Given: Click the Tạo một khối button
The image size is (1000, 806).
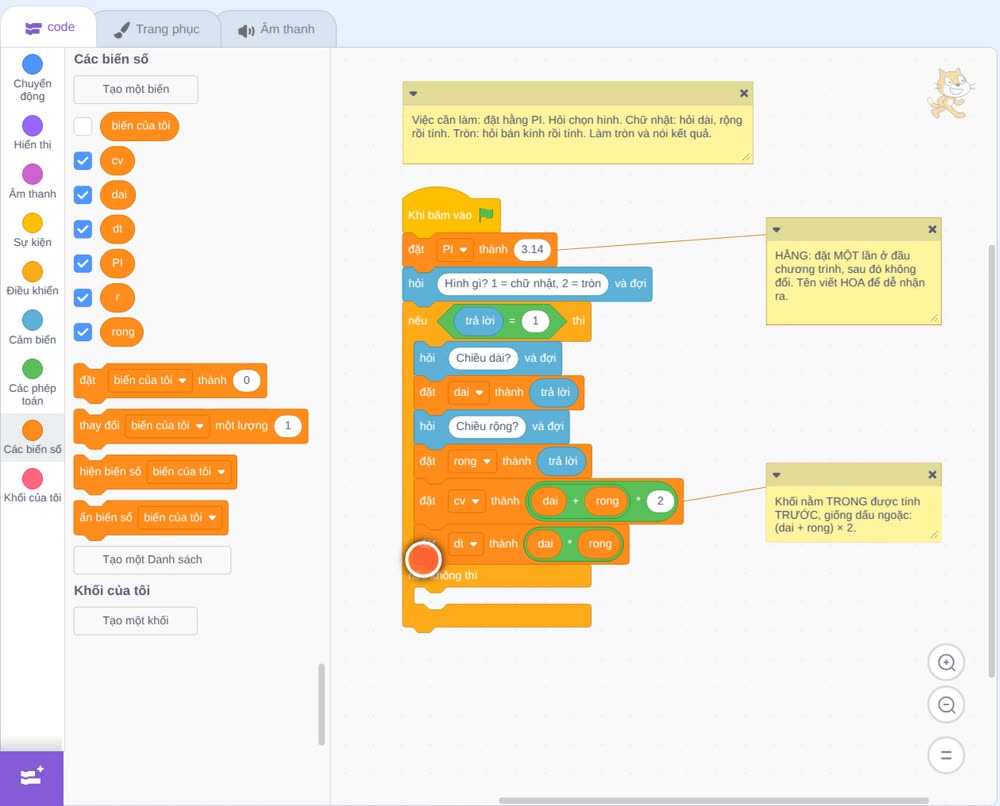Looking at the screenshot, I should pos(136,621).
